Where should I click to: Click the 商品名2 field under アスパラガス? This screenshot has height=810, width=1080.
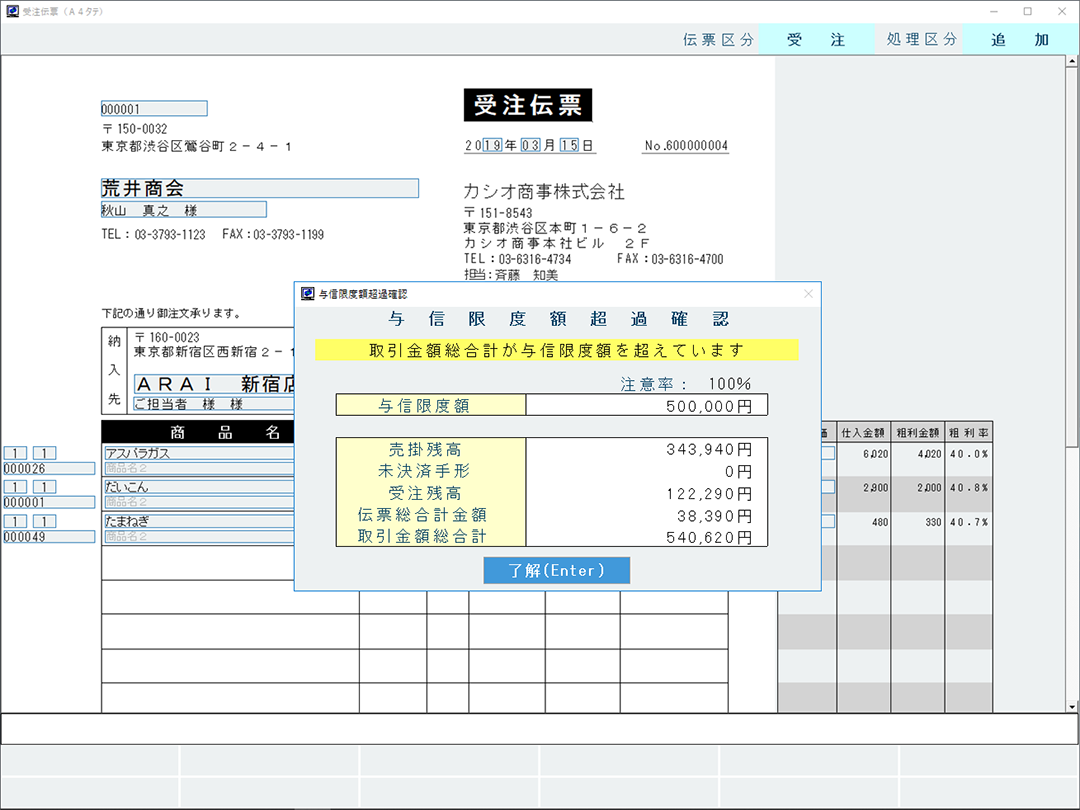199,468
